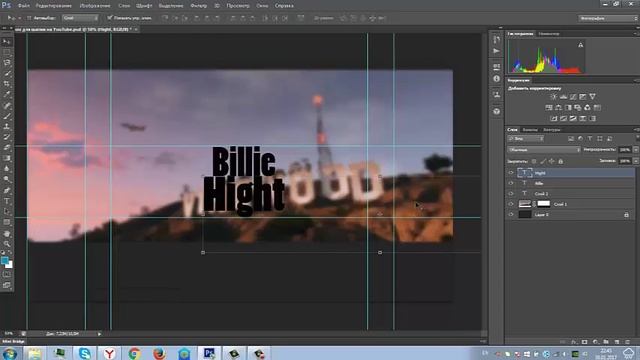Screen dimensions: 640x360
Task: Click the layer opacity value field
Action: coord(625,150)
